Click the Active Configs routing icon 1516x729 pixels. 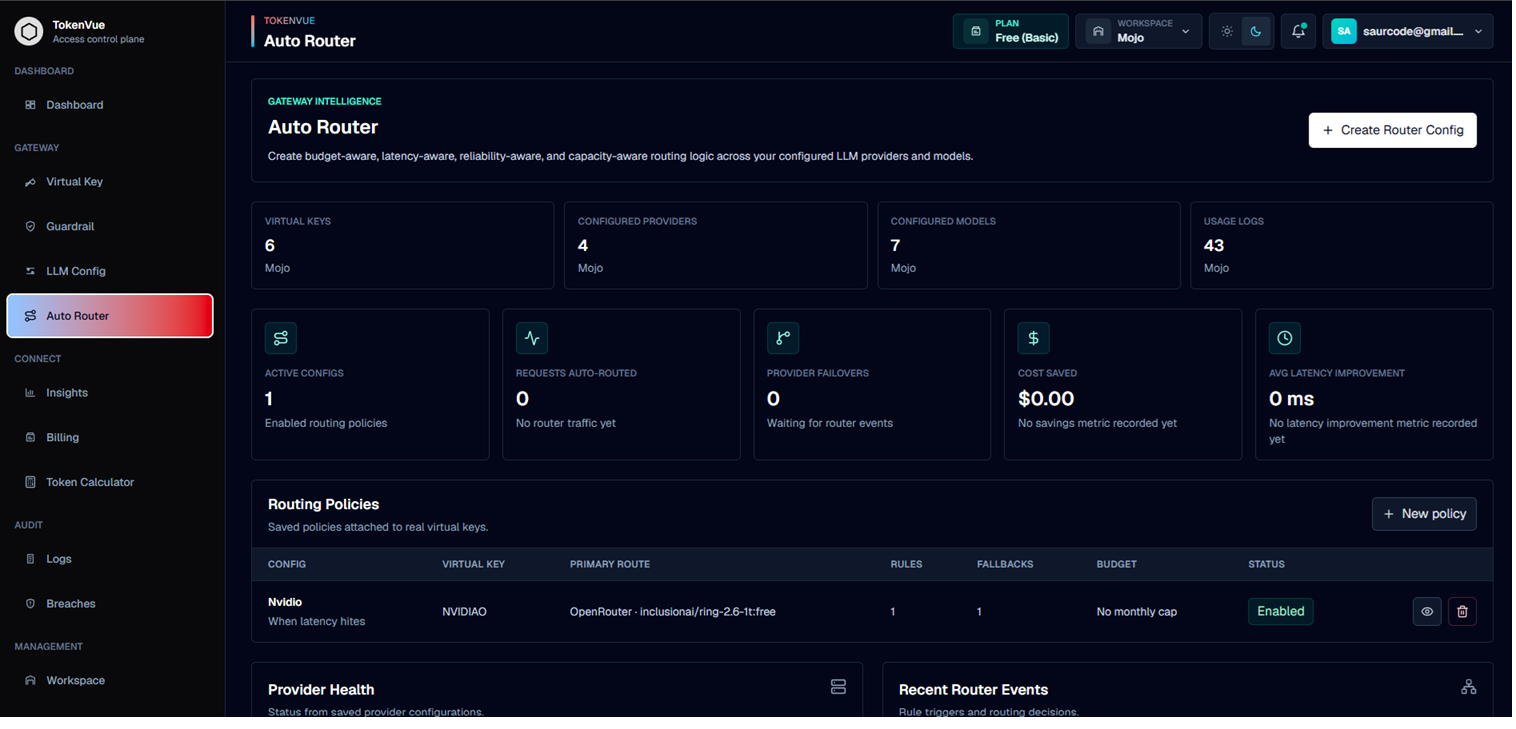pyautogui.click(x=281, y=338)
